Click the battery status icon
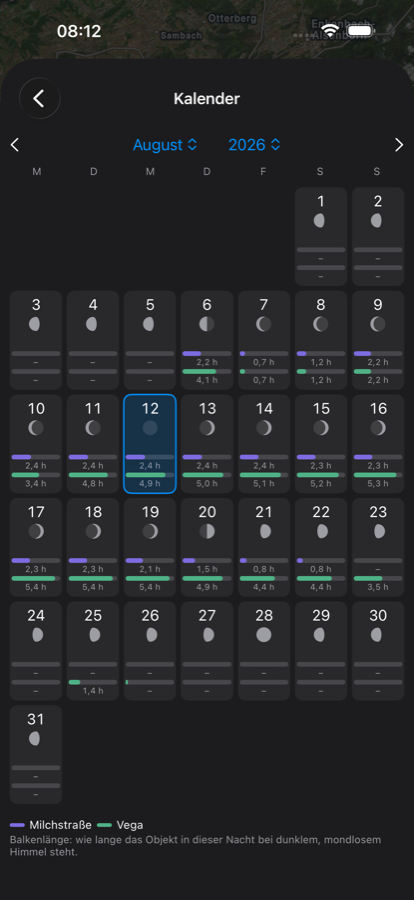Screen dimensions: 414x900 pyautogui.click(x=360, y=30)
